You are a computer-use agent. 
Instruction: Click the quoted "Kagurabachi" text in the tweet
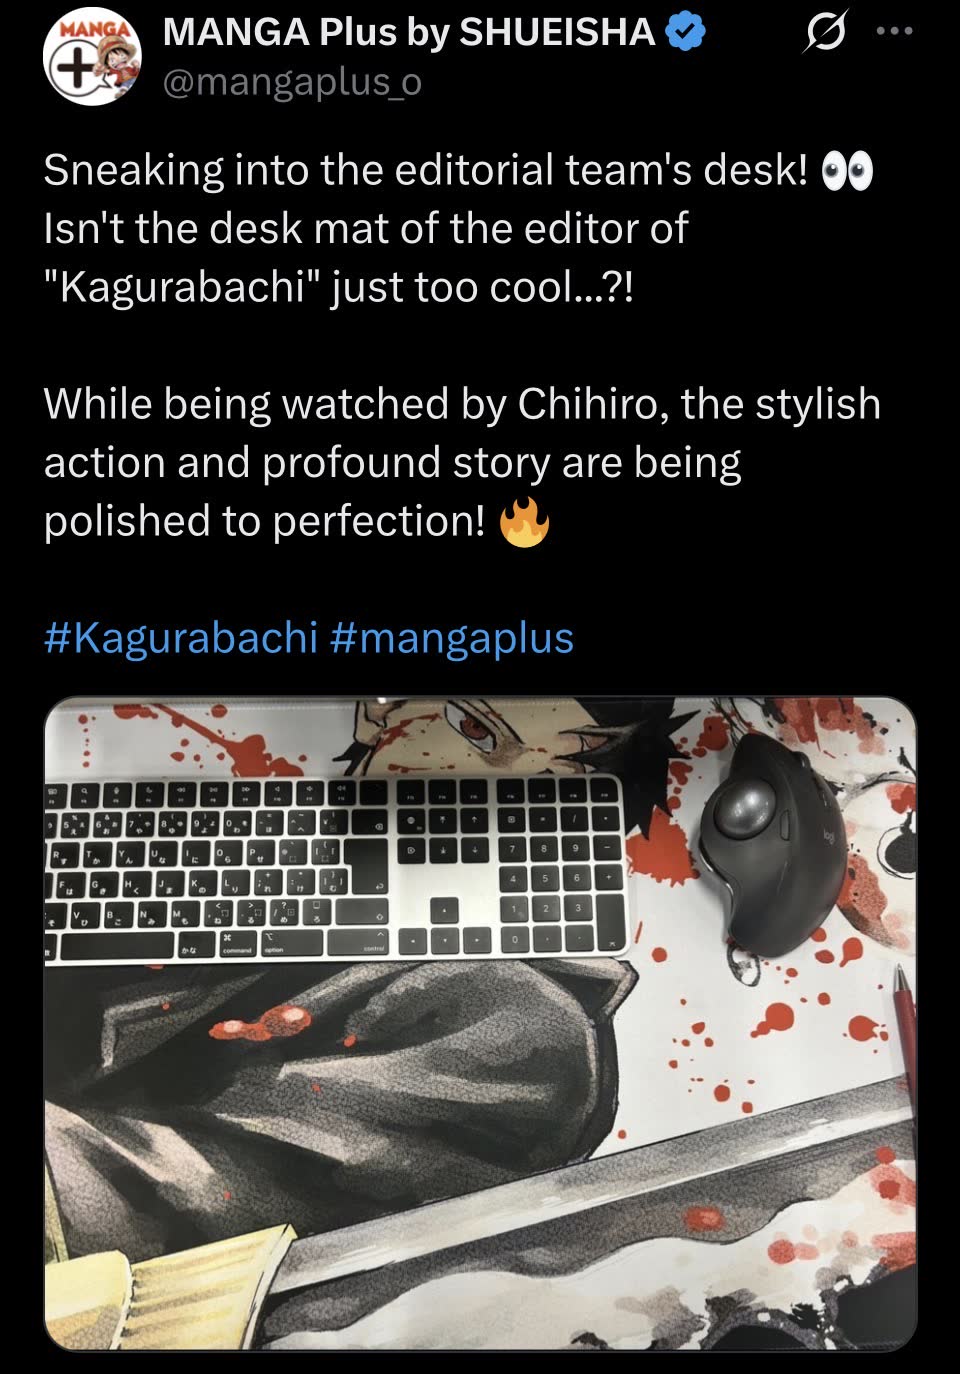coord(181,287)
